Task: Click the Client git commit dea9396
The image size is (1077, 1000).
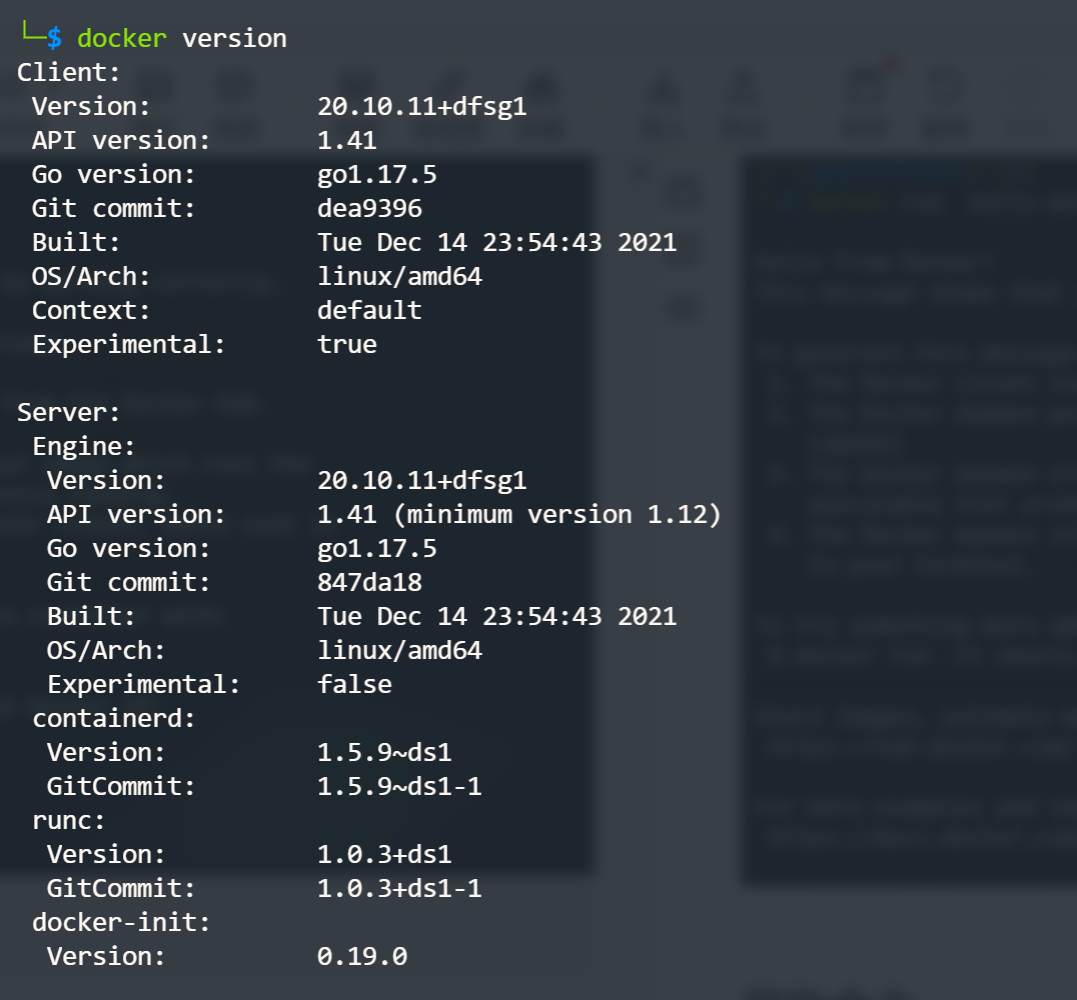Action: click(369, 208)
